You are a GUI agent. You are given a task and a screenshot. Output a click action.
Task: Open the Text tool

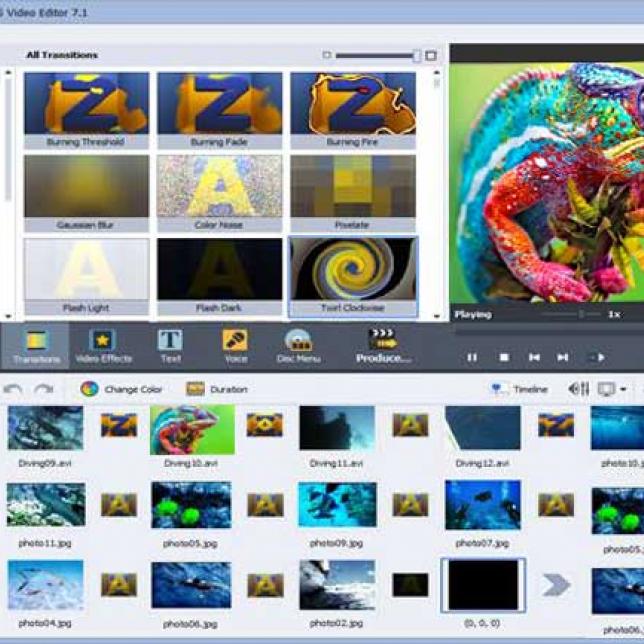coord(170,346)
